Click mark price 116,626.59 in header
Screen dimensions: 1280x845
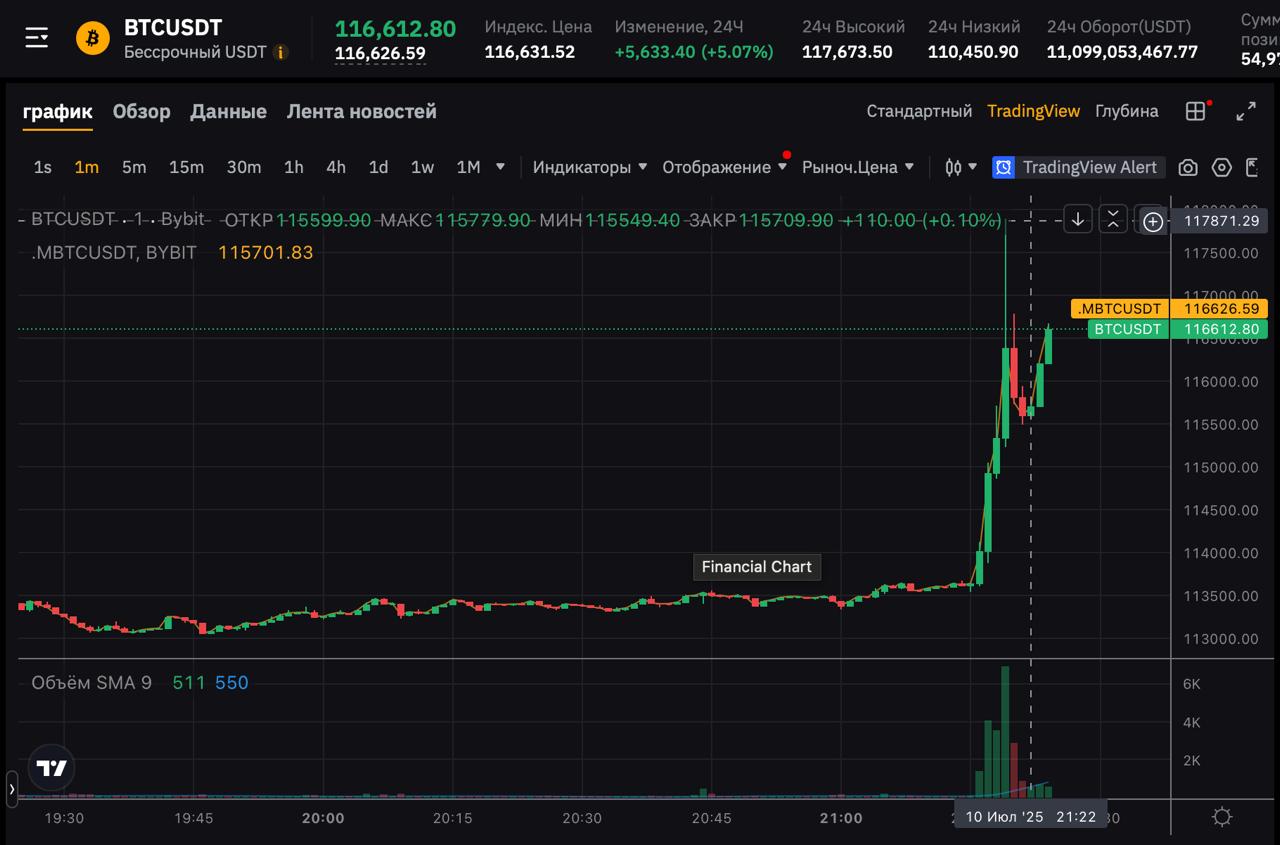pyautogui.click(x=380, y=54)
